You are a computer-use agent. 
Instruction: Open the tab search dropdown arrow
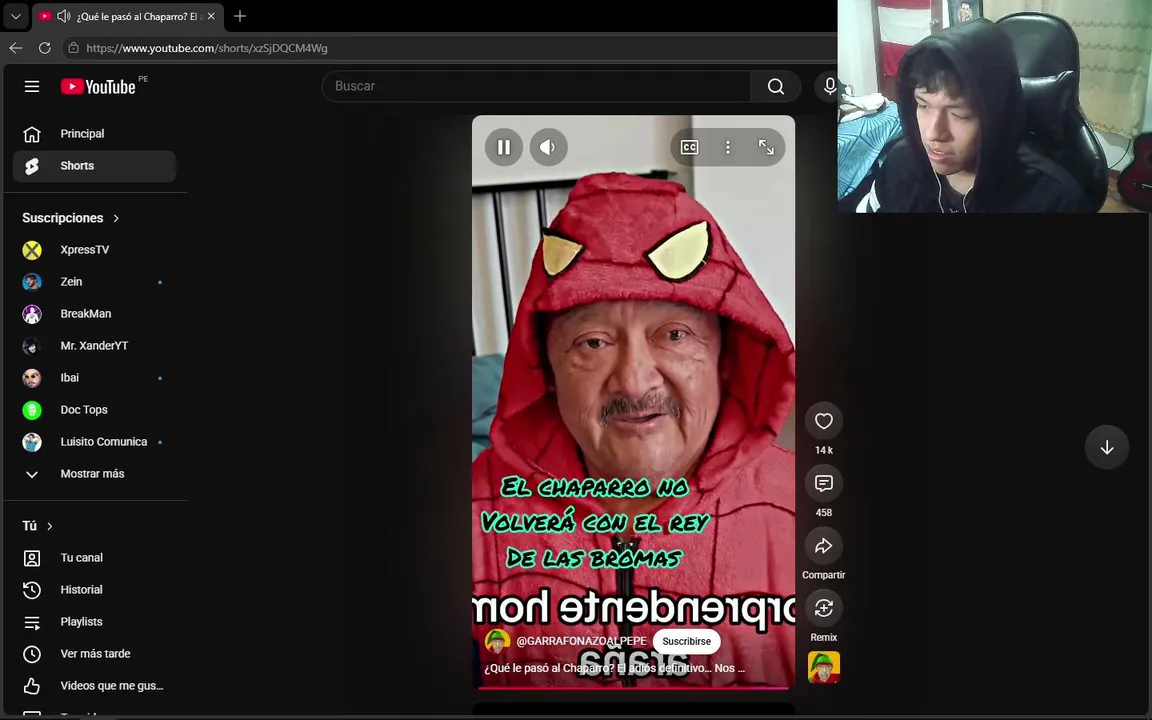(x=15, y=16)
